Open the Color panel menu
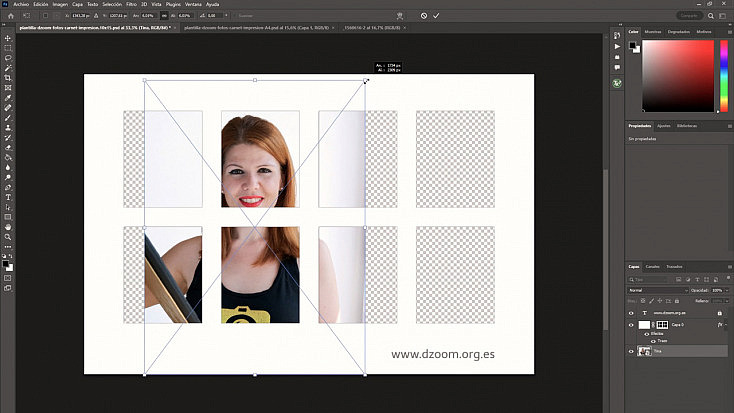The image size is (734, 413). (729, 32)
